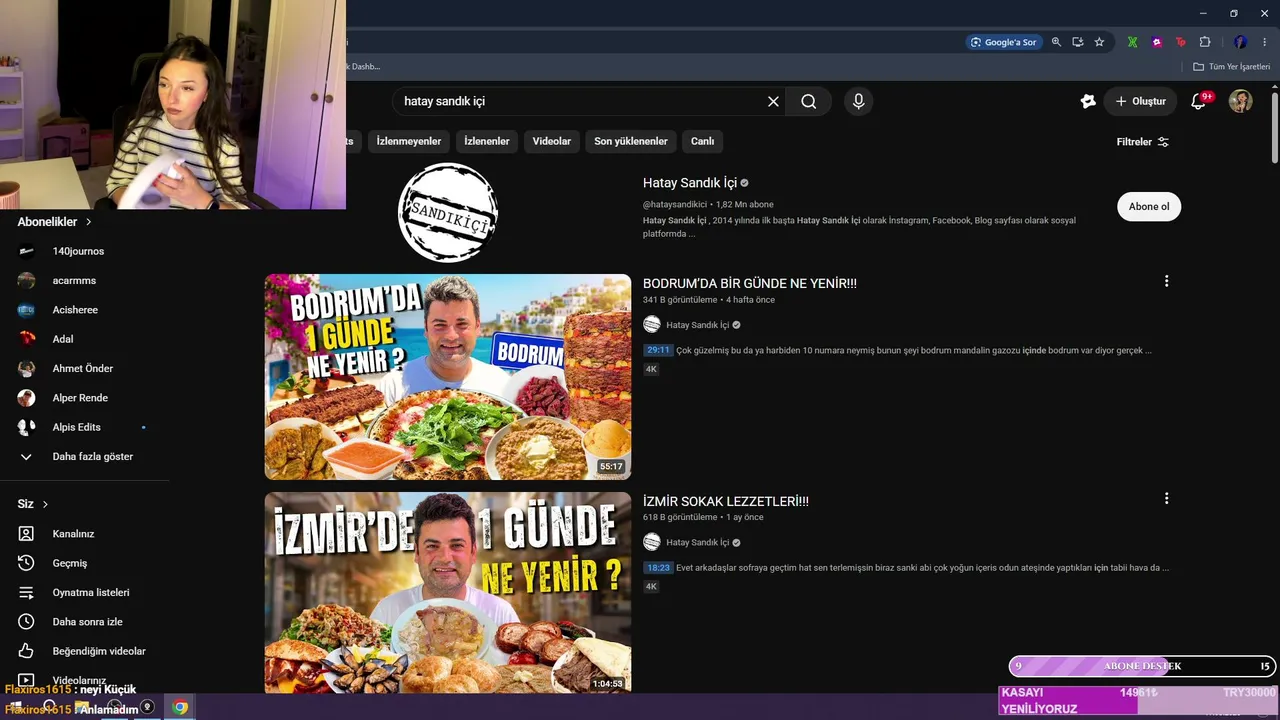Open the İzmir'de 1 Günde Ne Yenir thumbnail
Image resolution: width=1280 pixels, height=720 pixels.
tap(448, 592)
